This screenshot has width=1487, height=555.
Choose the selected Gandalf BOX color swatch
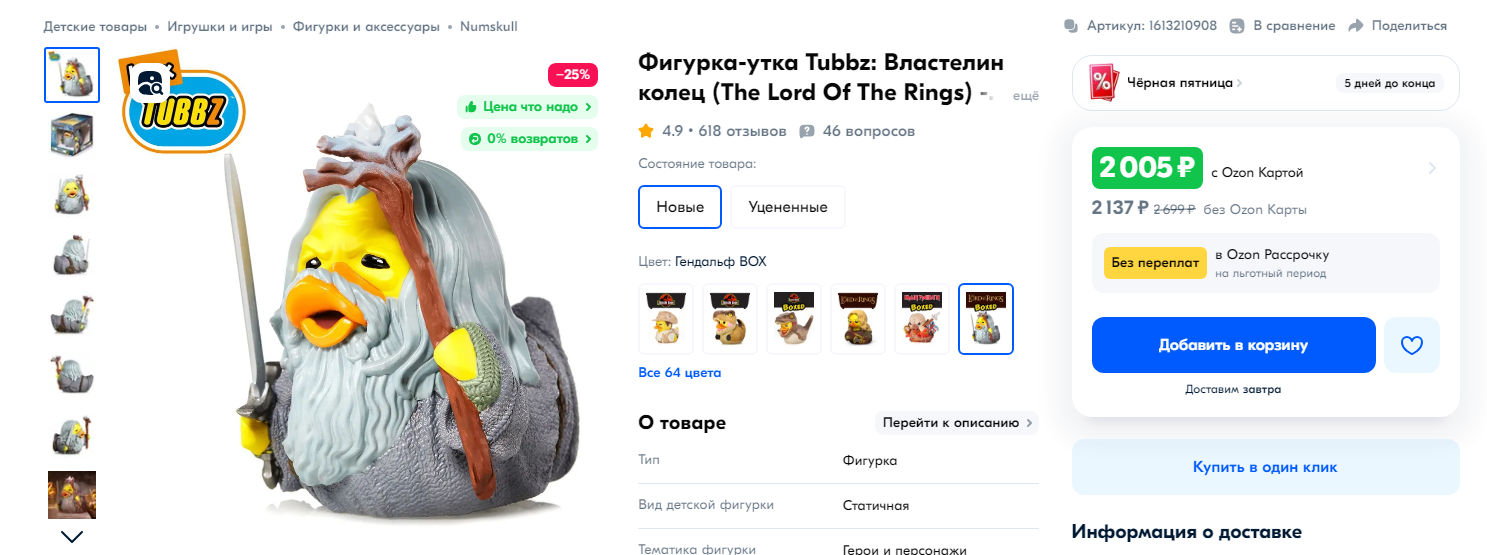(x=986, y=319)
